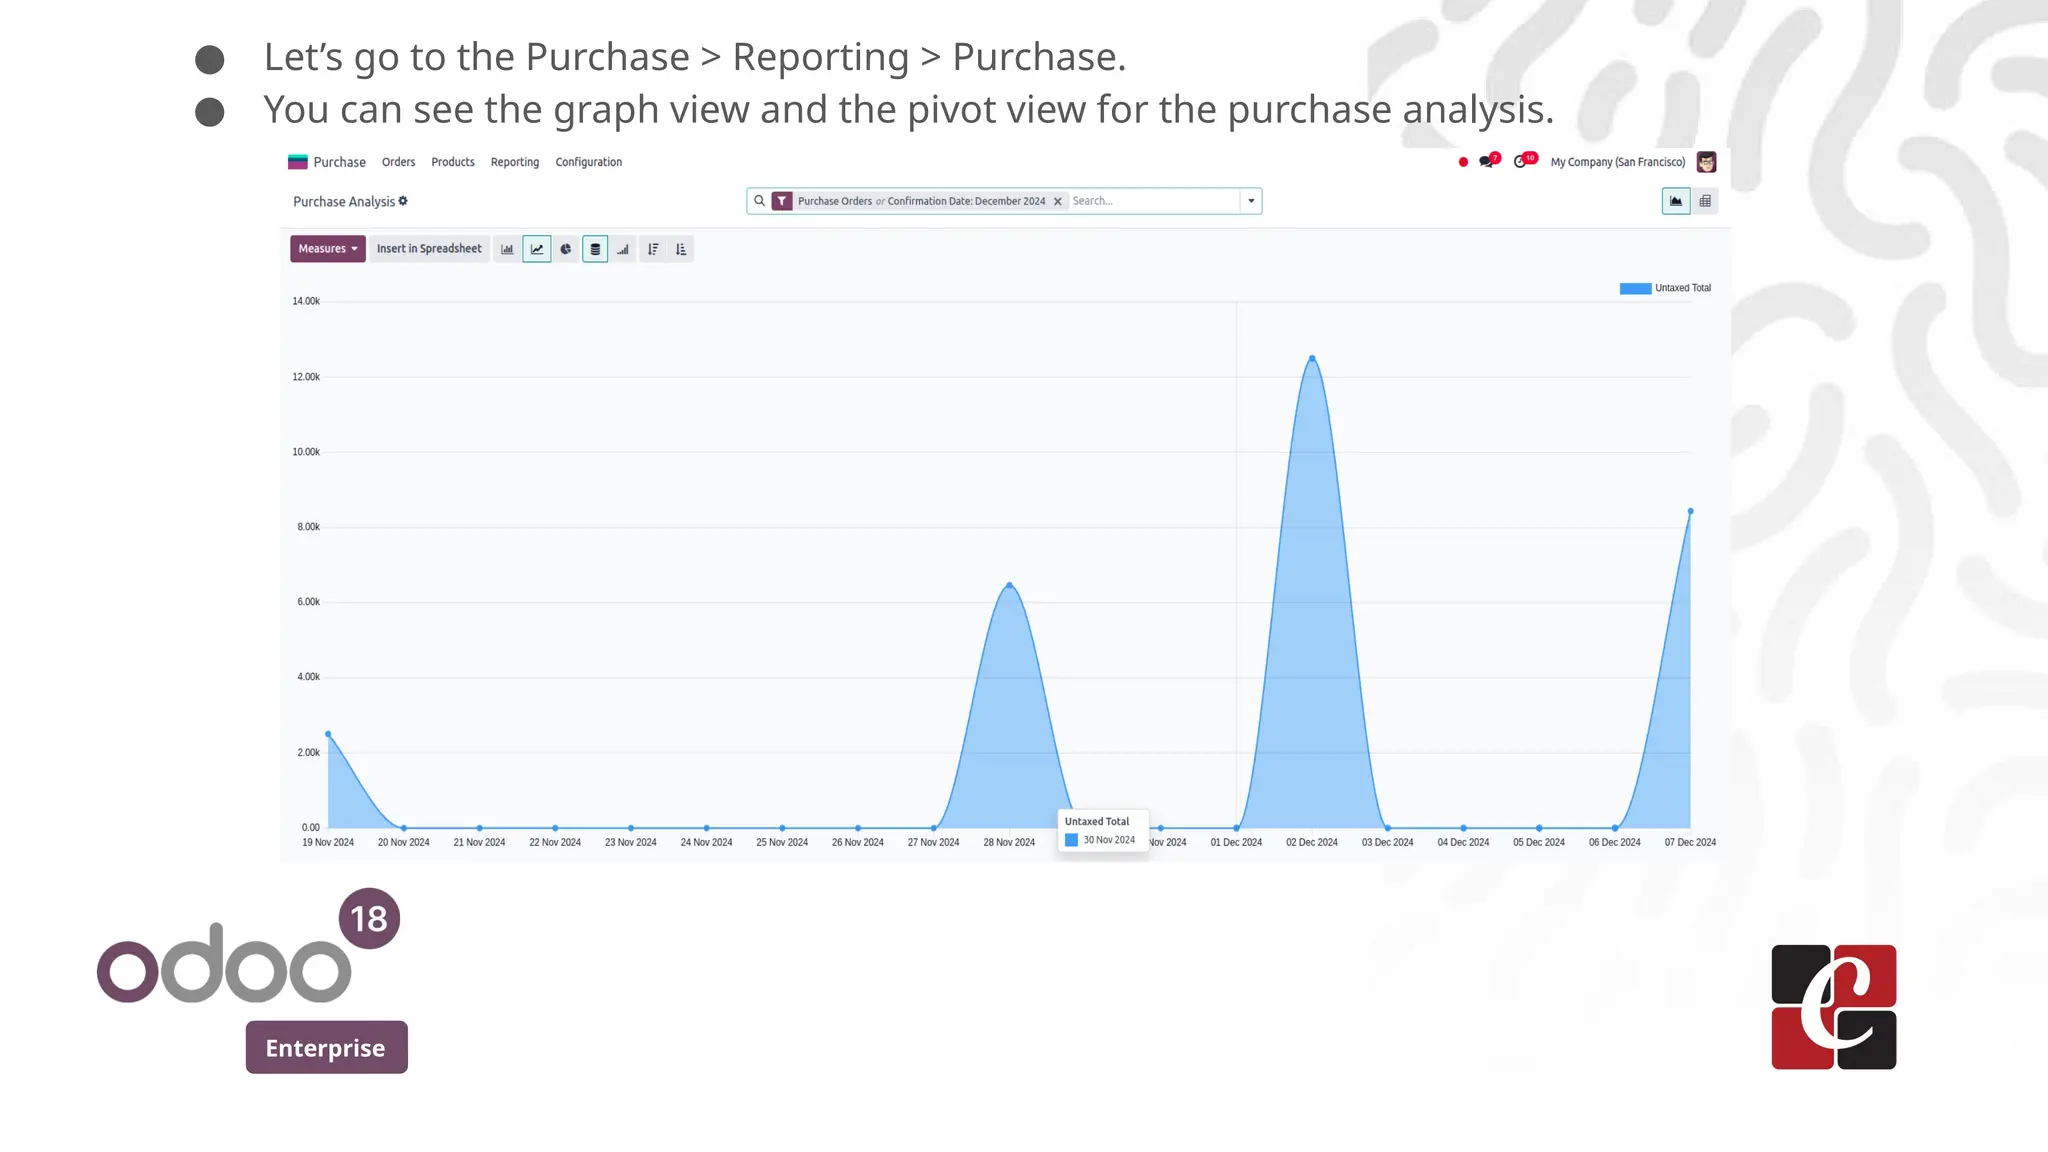This screenshot has height=1152, width=2048.
Task: Click the Purchase app name
Action: click(339, 162)
